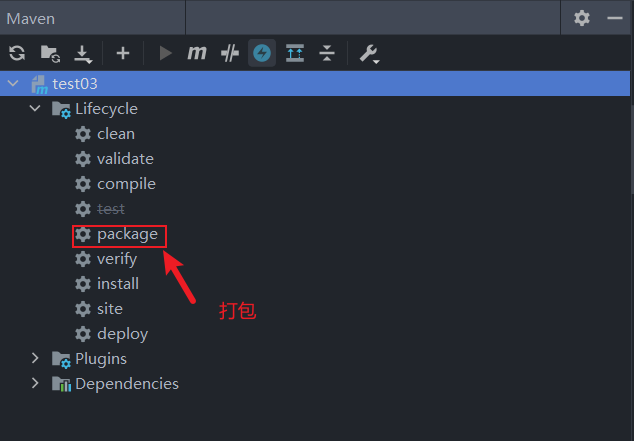Expand the Plugins folder
Image resolution: width=634 pixels, height=441 pixels.
[x=35, y=358]
